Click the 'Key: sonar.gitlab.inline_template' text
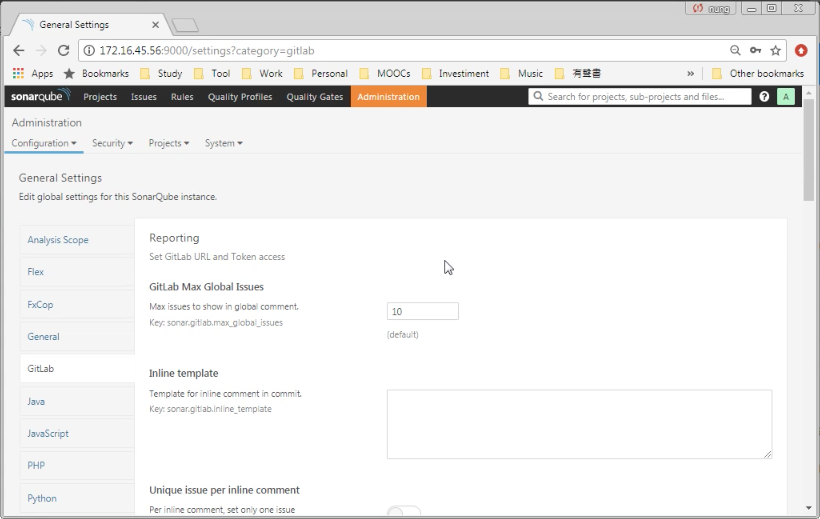Image resolution: width=820 pixels, height=519 pixels. pos(210,409)
